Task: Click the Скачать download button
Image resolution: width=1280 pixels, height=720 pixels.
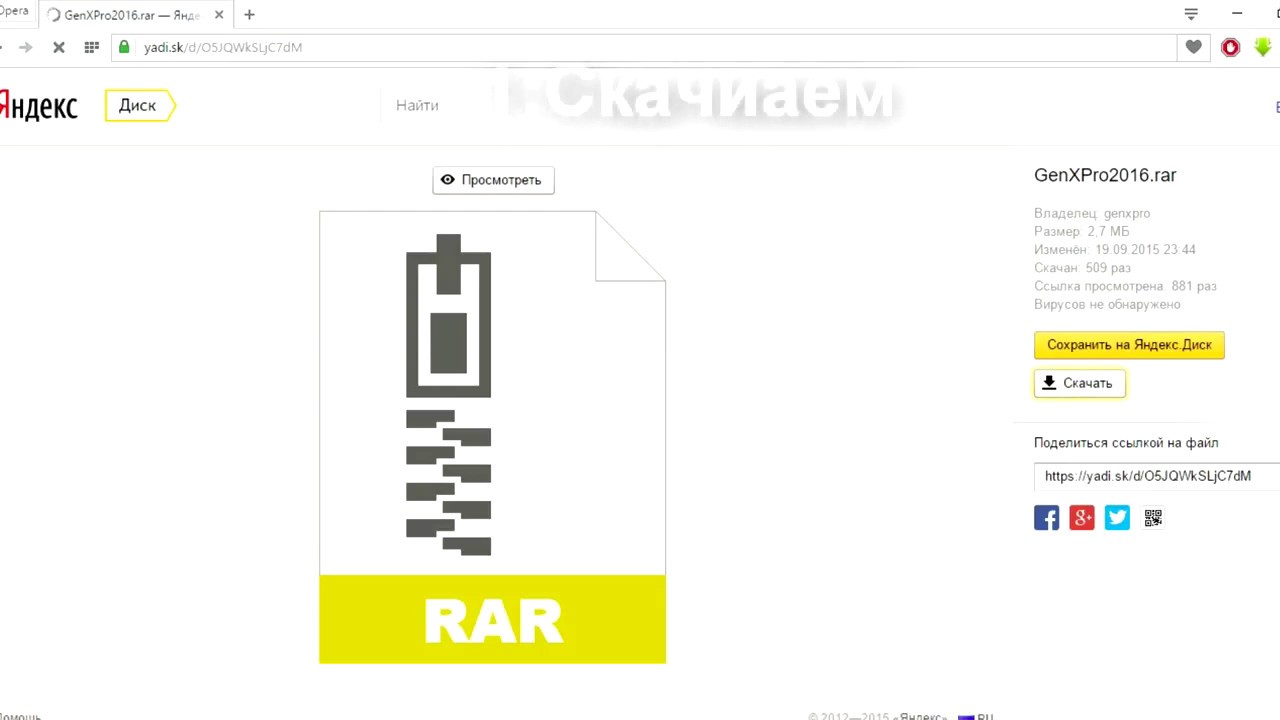Action: point(1080,383)
